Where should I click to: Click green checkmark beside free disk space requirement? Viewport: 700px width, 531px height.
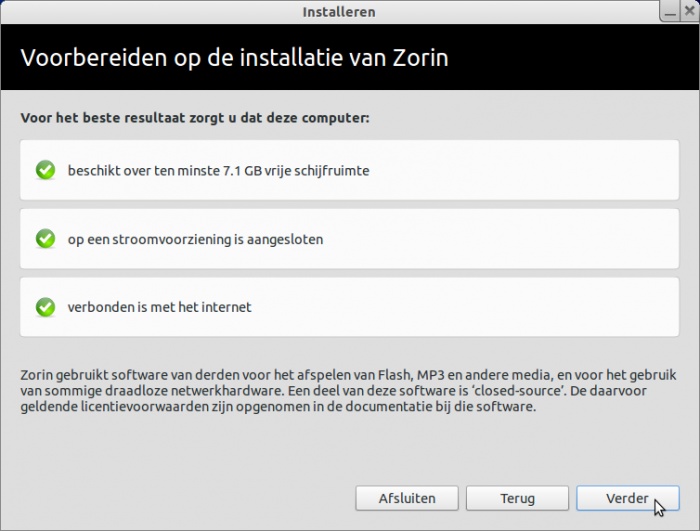(x=45, y=170)
